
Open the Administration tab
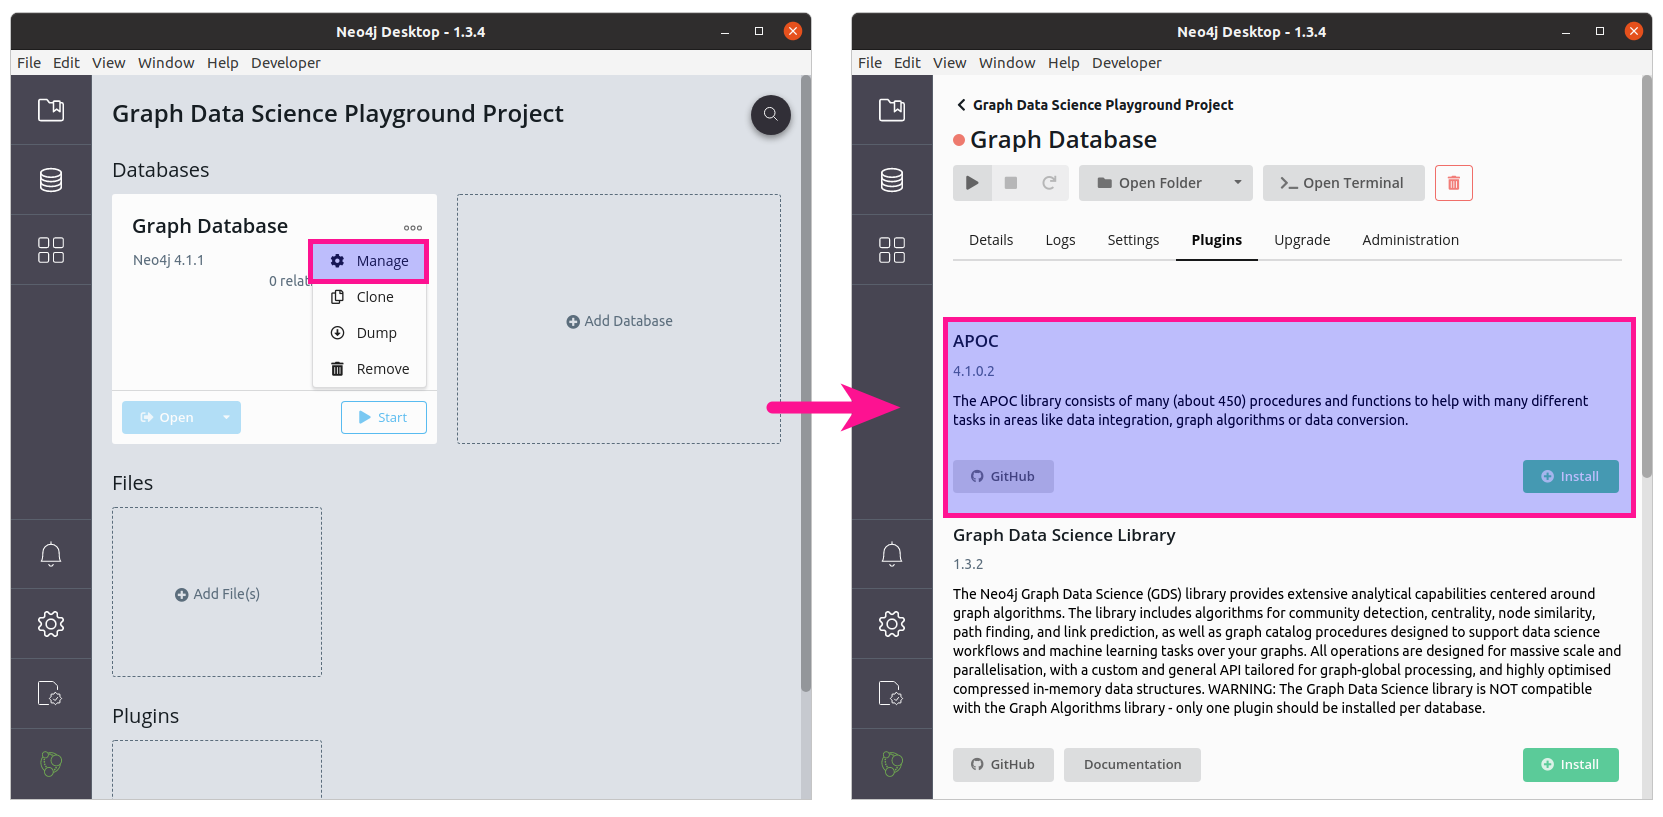[x=1410, y=240]
